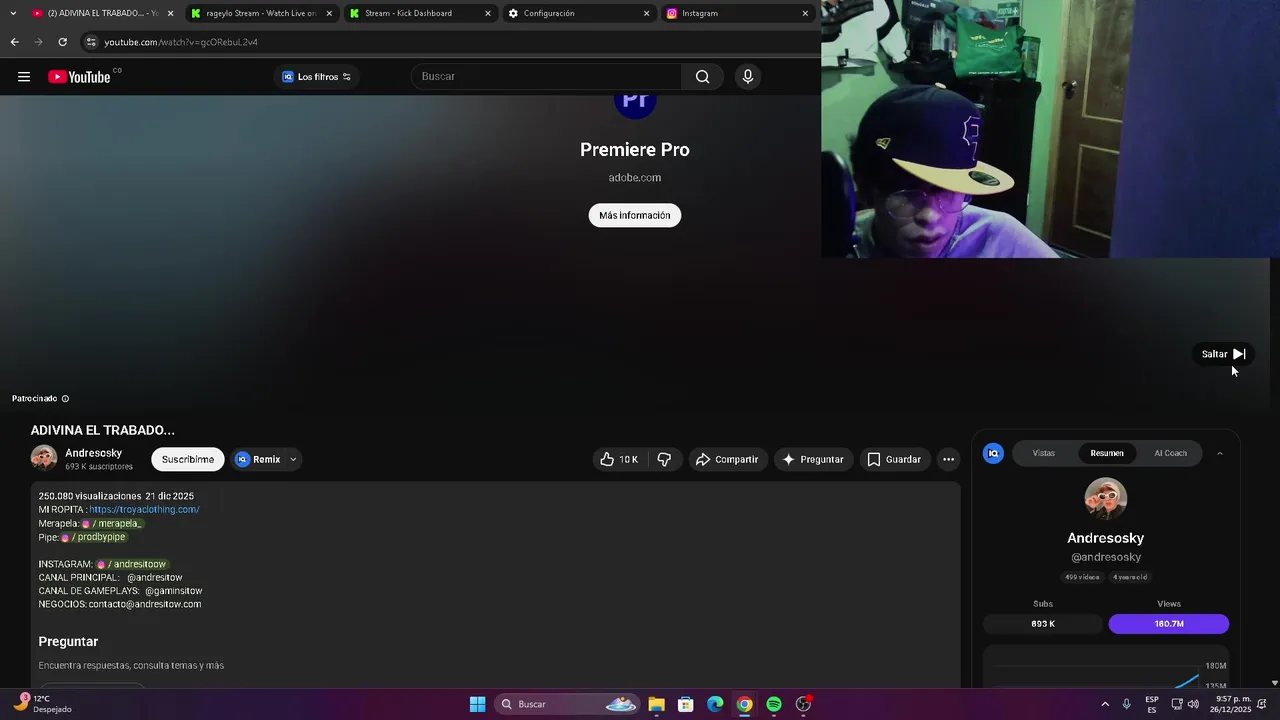The height and width of the screenshot is (720, 1280).
Task: Click the Remix button
Action: 258,460
